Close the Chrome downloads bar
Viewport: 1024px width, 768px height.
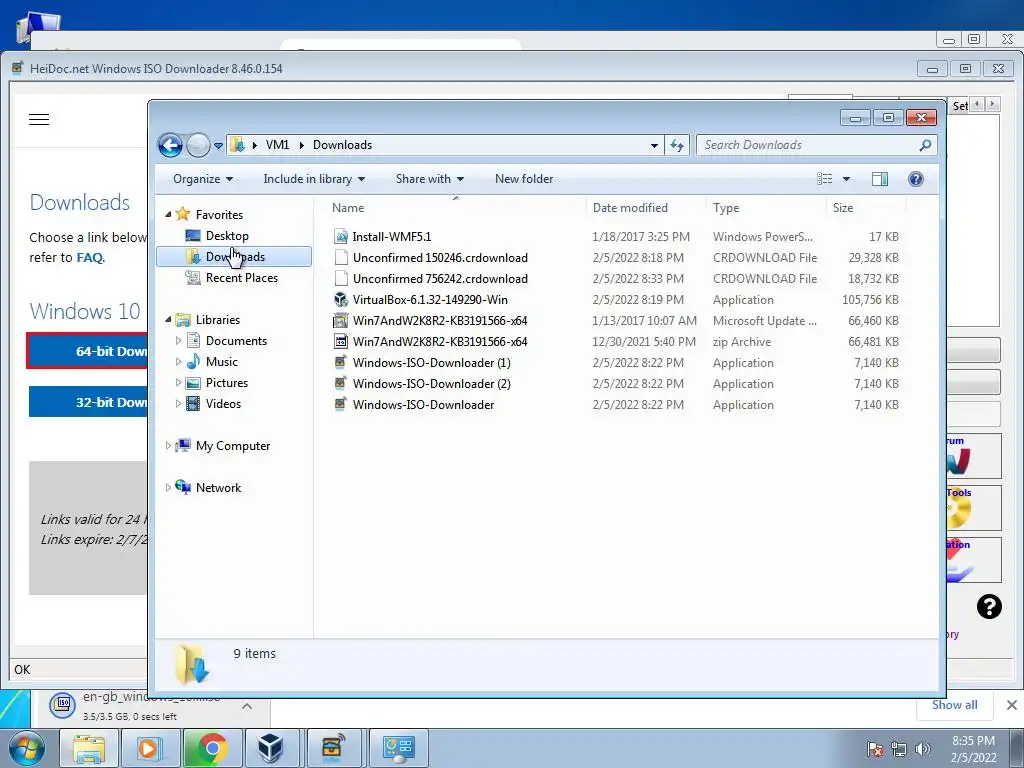click(1012, 705)
